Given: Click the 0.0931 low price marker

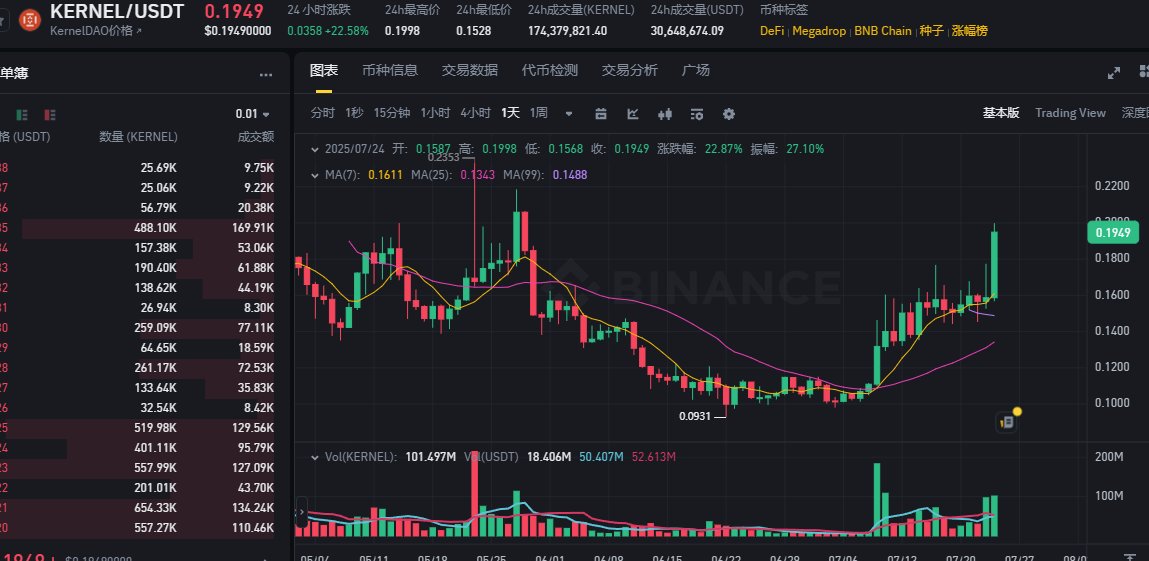Looking at the screenshot, I should (x=694, y=416).
